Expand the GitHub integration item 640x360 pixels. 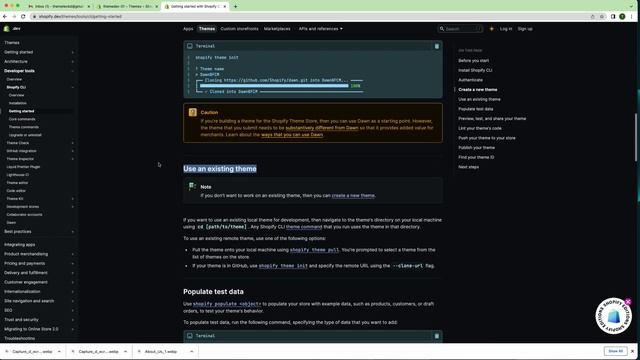[x=73, y=151]
